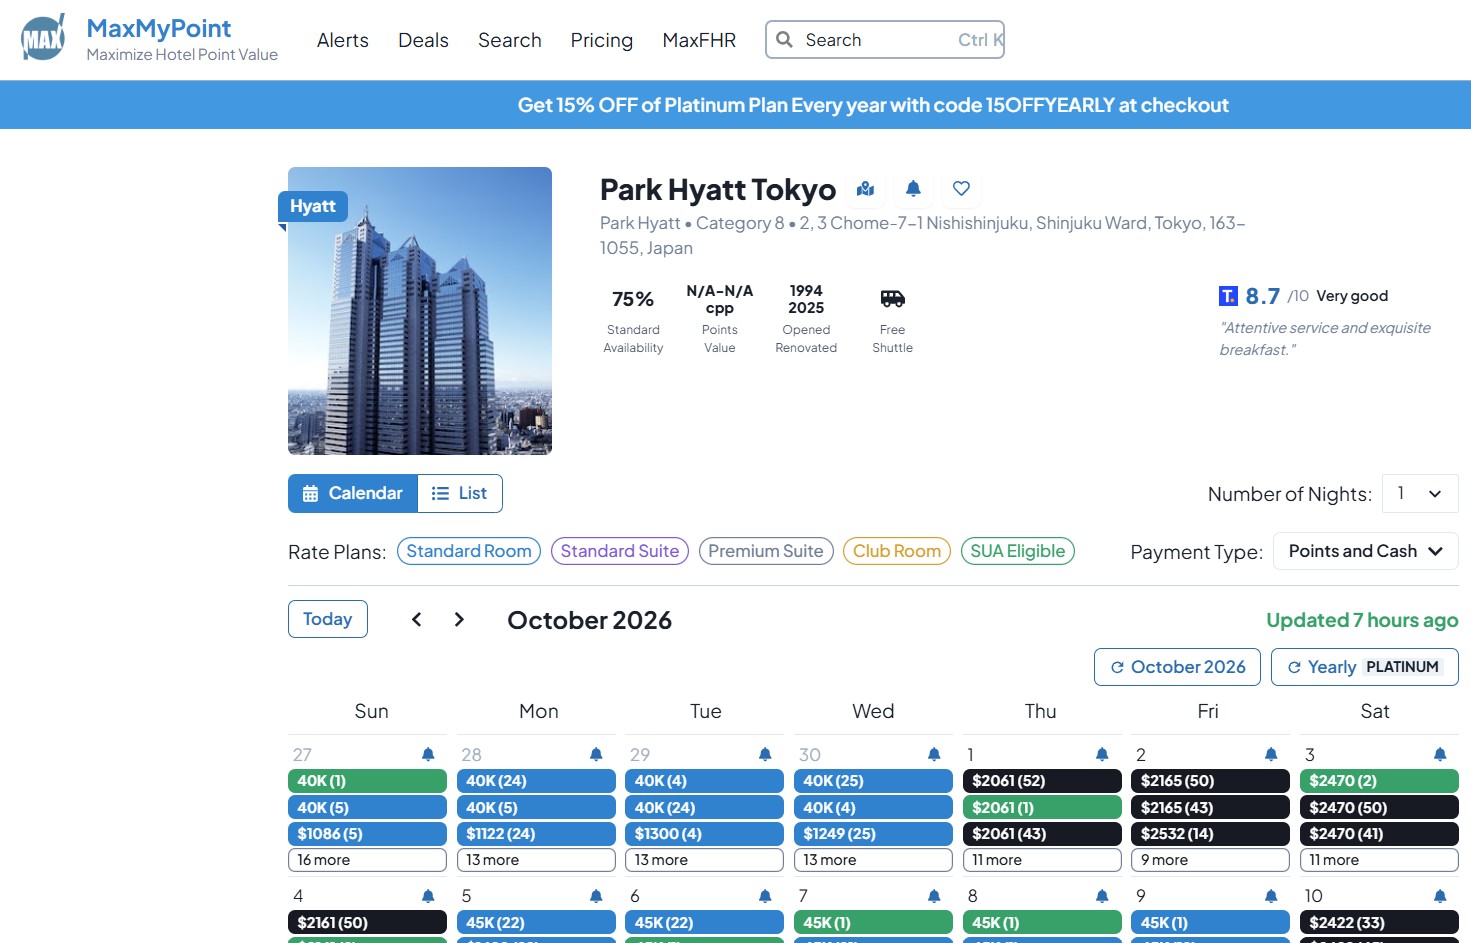Expand 16 more rates on Sunday 27
The image size is (1471, 943).
(367, 860)
